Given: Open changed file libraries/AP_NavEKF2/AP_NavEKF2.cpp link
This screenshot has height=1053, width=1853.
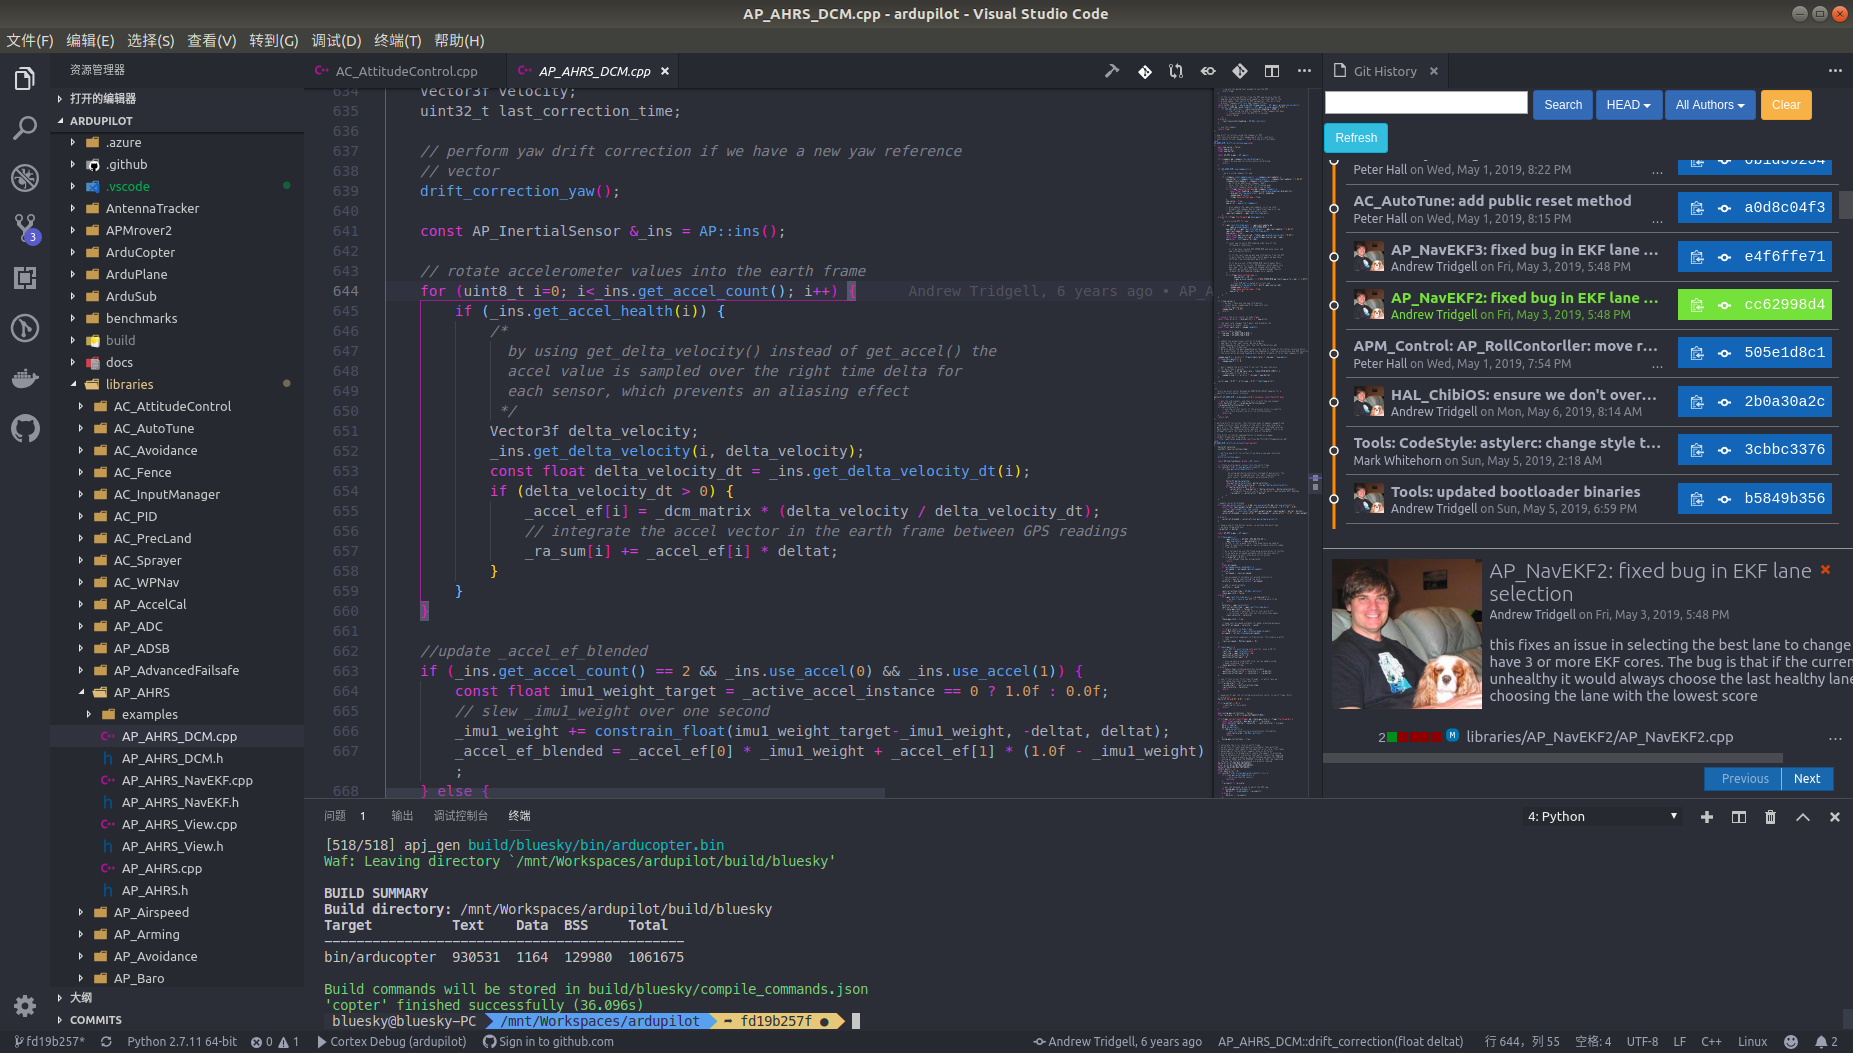Looking at the screenshot, I should (x=1599, y=737).
